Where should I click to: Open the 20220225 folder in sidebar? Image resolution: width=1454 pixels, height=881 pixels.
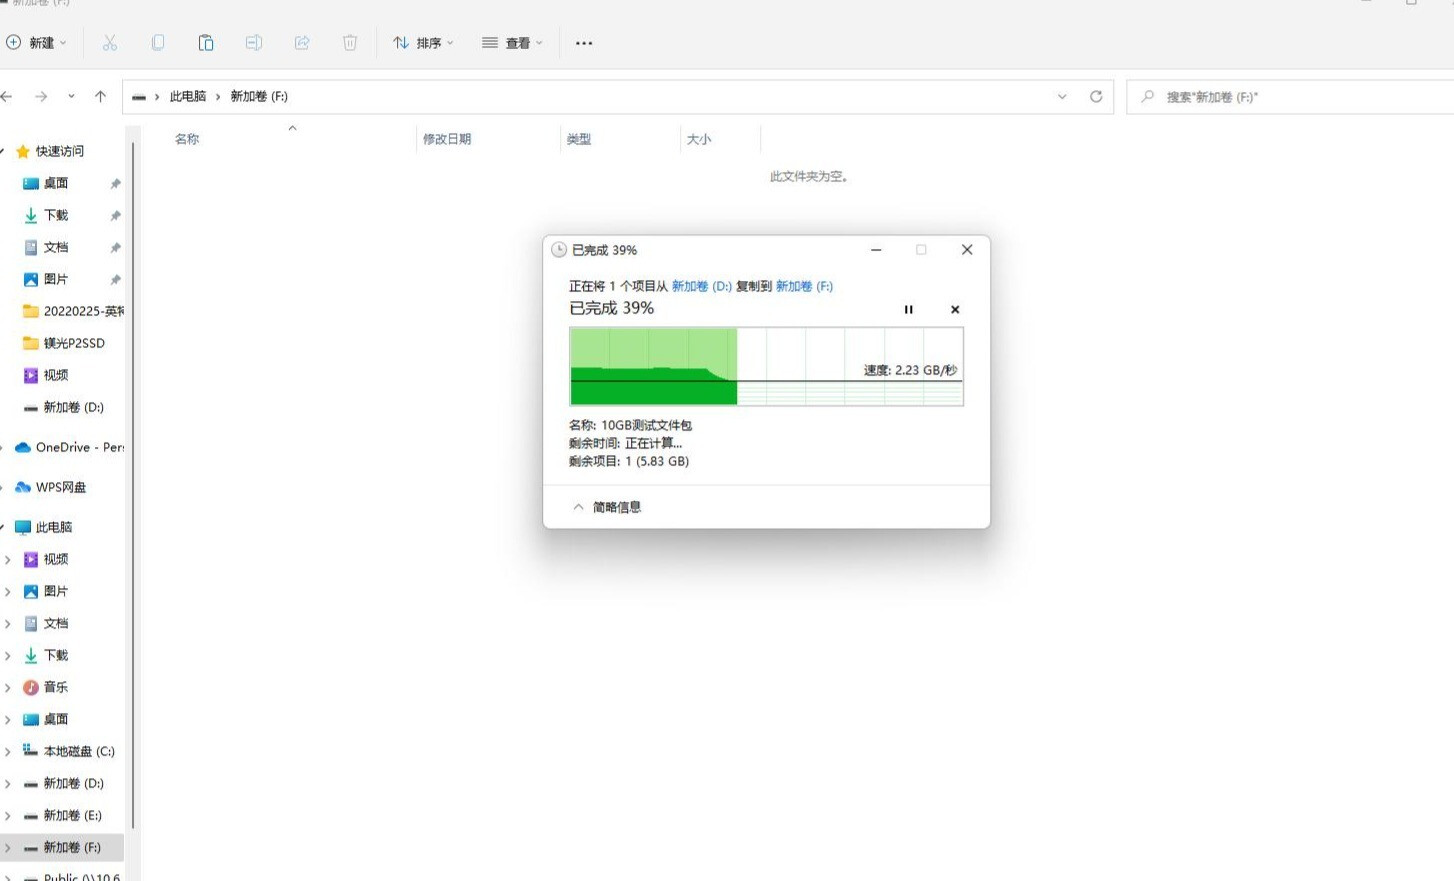[x=73, y=311]
